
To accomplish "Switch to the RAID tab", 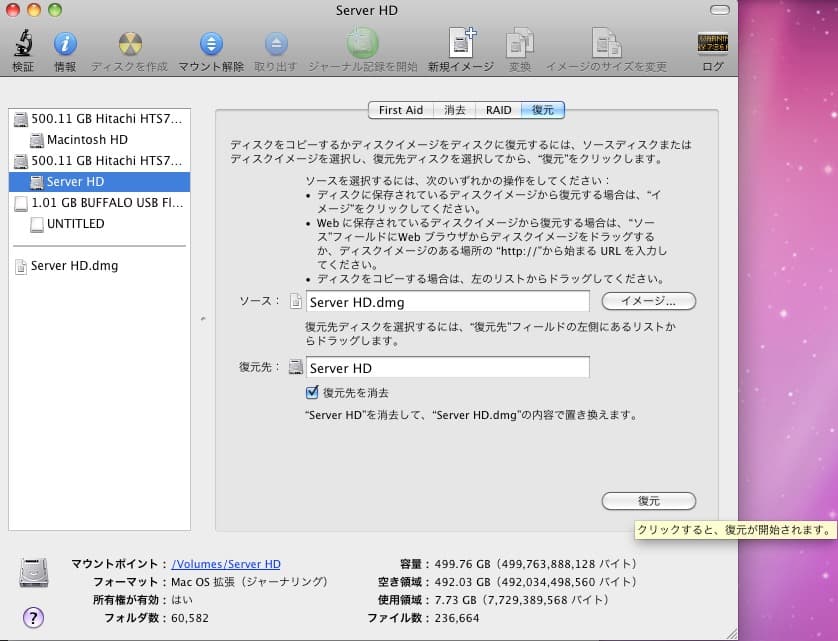I will pos(497,110).
